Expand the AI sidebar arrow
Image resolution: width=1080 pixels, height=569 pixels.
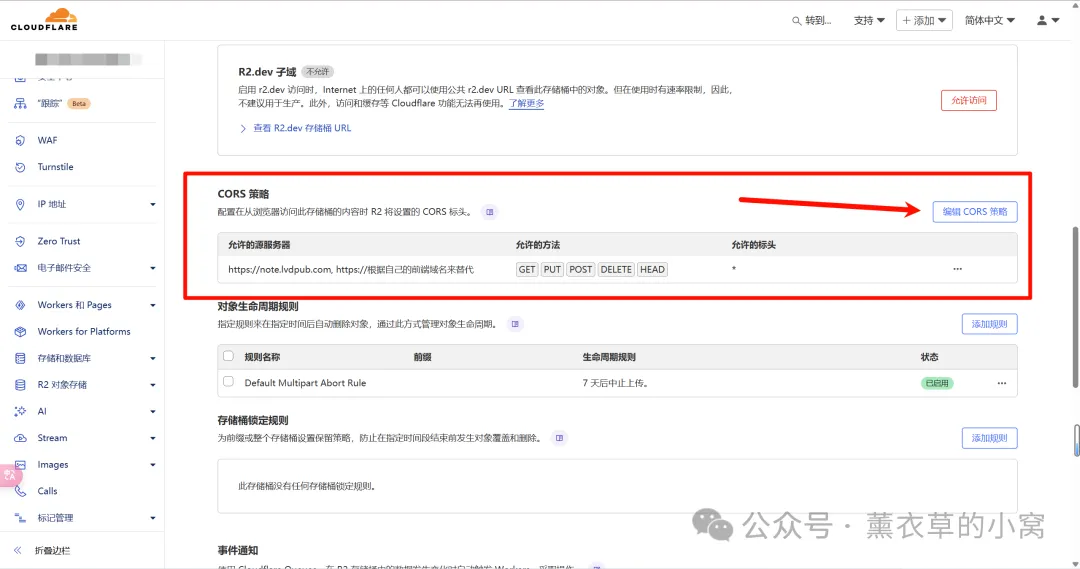coord(153,411)
